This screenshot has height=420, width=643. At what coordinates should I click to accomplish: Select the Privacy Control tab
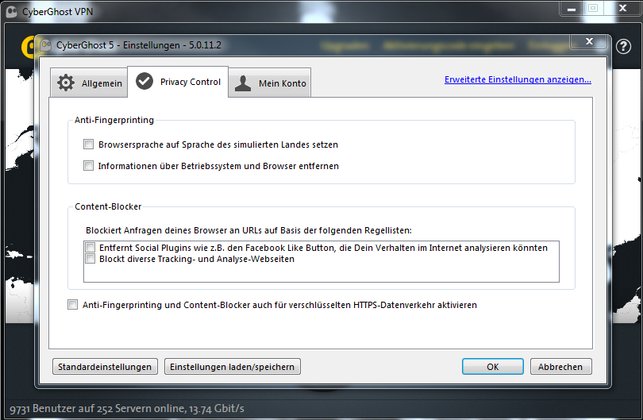click(x=178, y=82)
